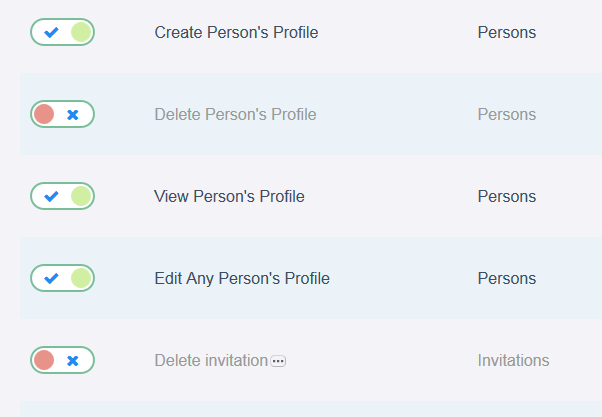Select Persons category in Edit Any Person's Profile row
602x417 pixels.
coord(506,278)
